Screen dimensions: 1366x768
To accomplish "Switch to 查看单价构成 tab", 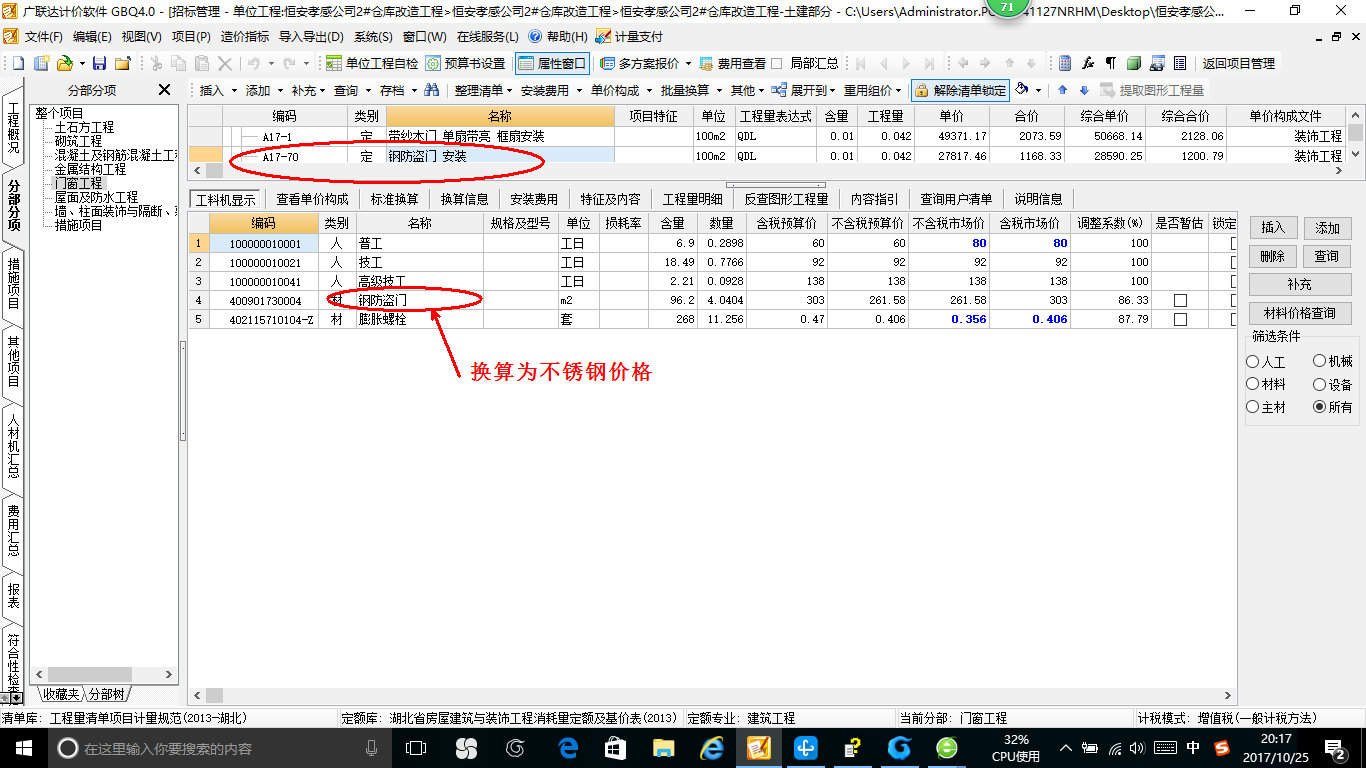I will point(312,199).
